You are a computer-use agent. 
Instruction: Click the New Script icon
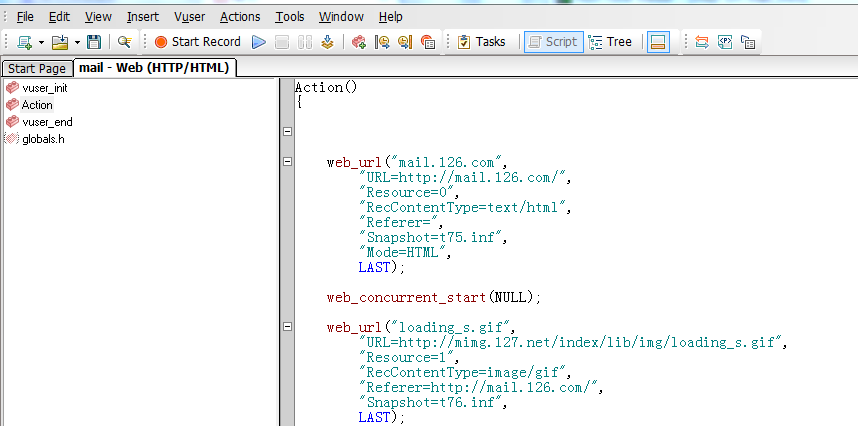24,42
